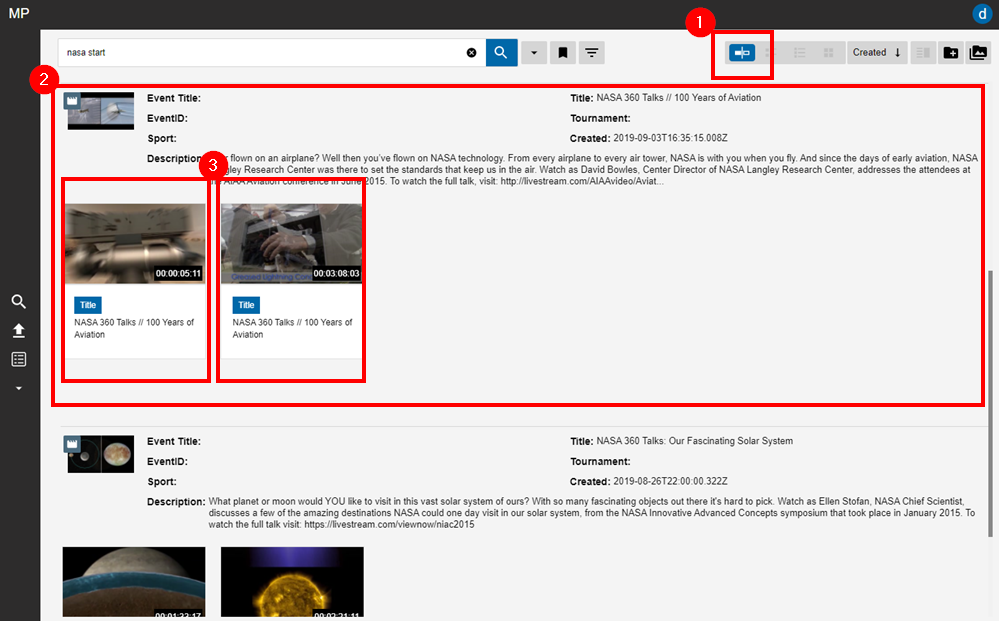
Task: Click the MP logo in header
Action: 19,13
